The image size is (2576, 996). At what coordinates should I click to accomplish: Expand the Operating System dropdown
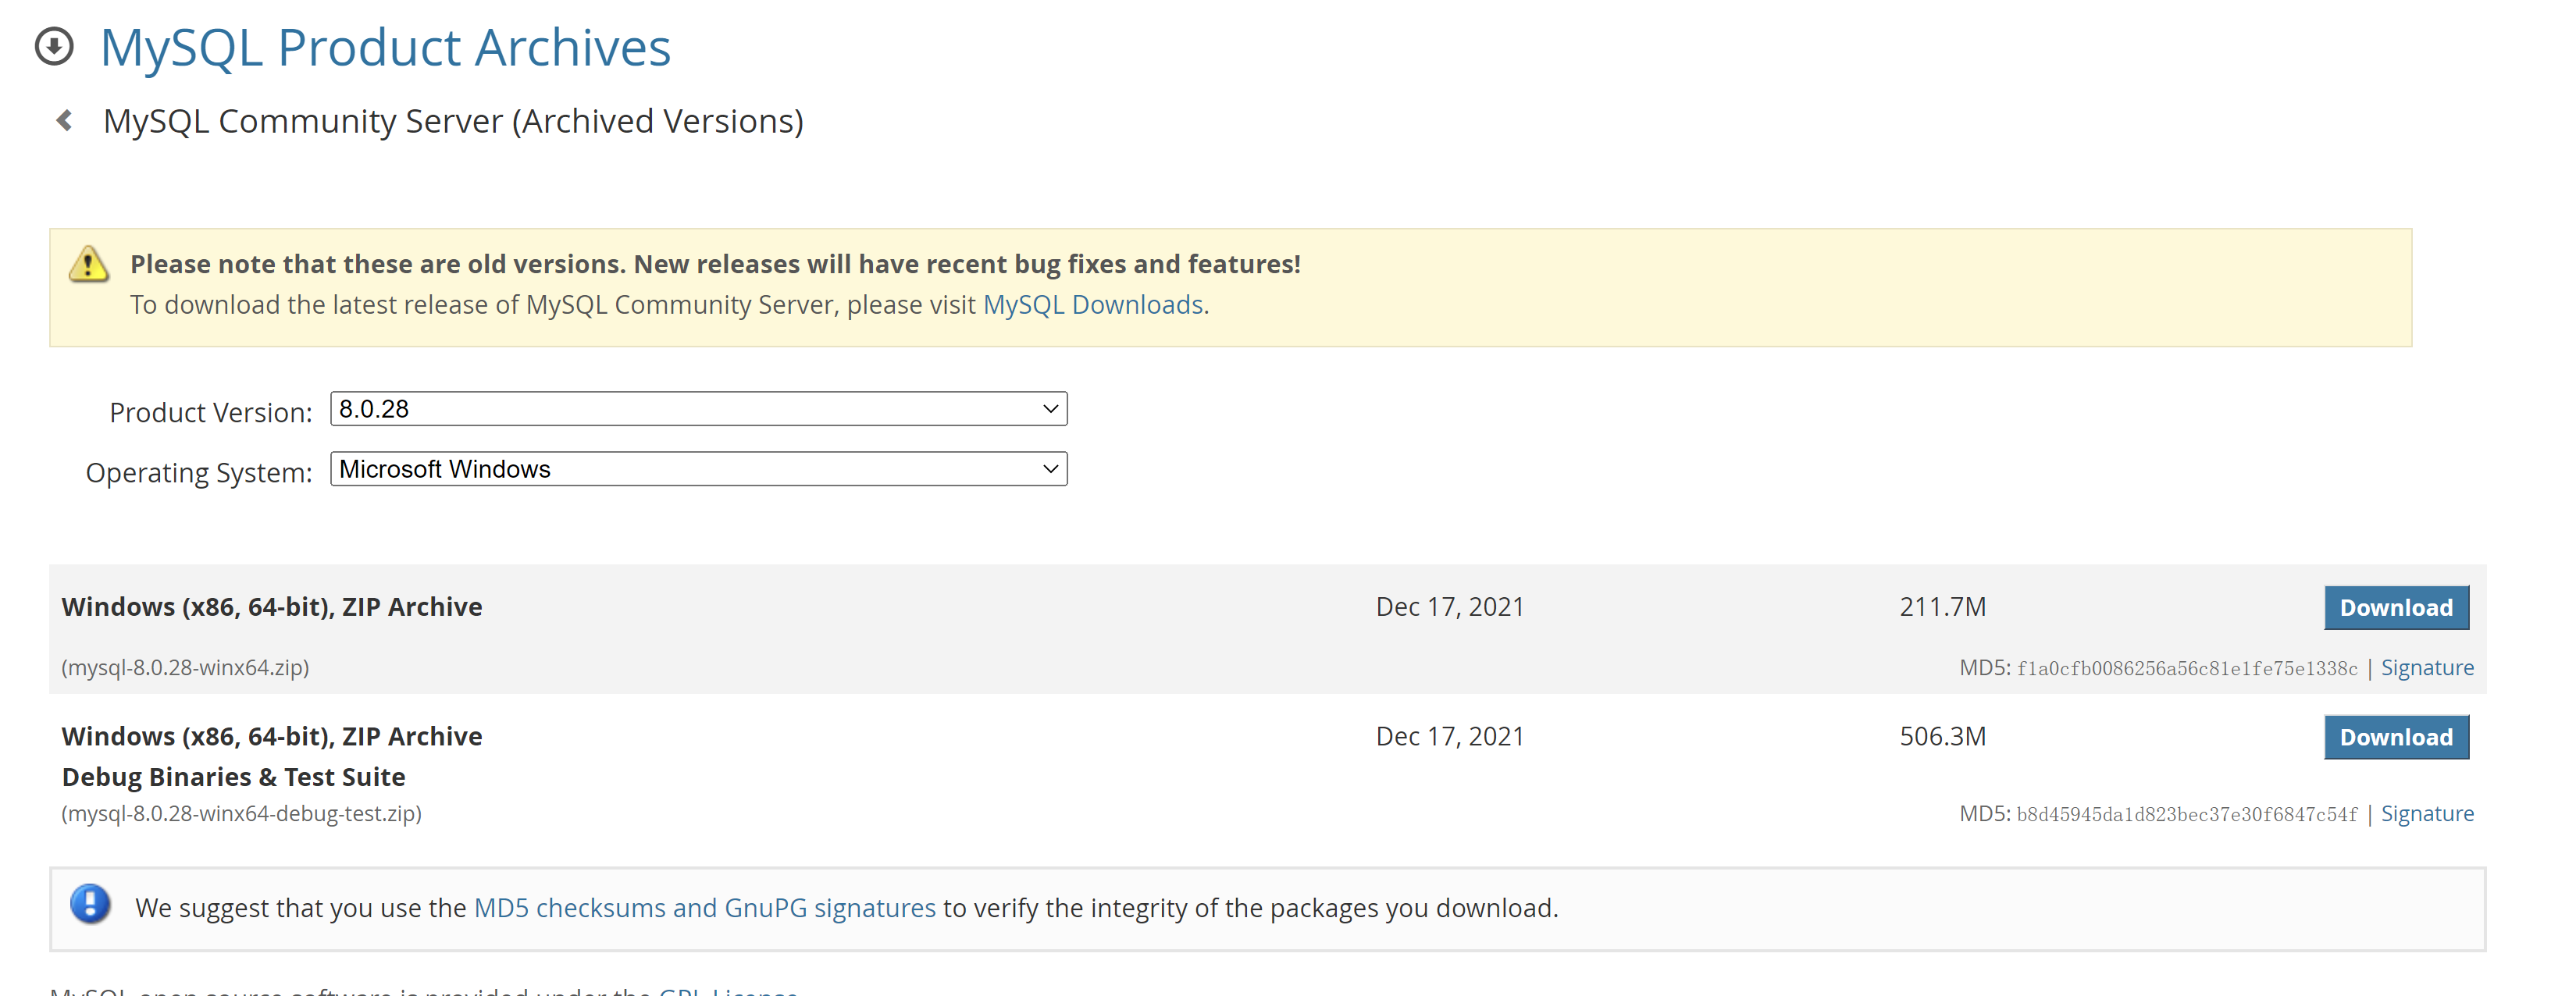[698, 469]
